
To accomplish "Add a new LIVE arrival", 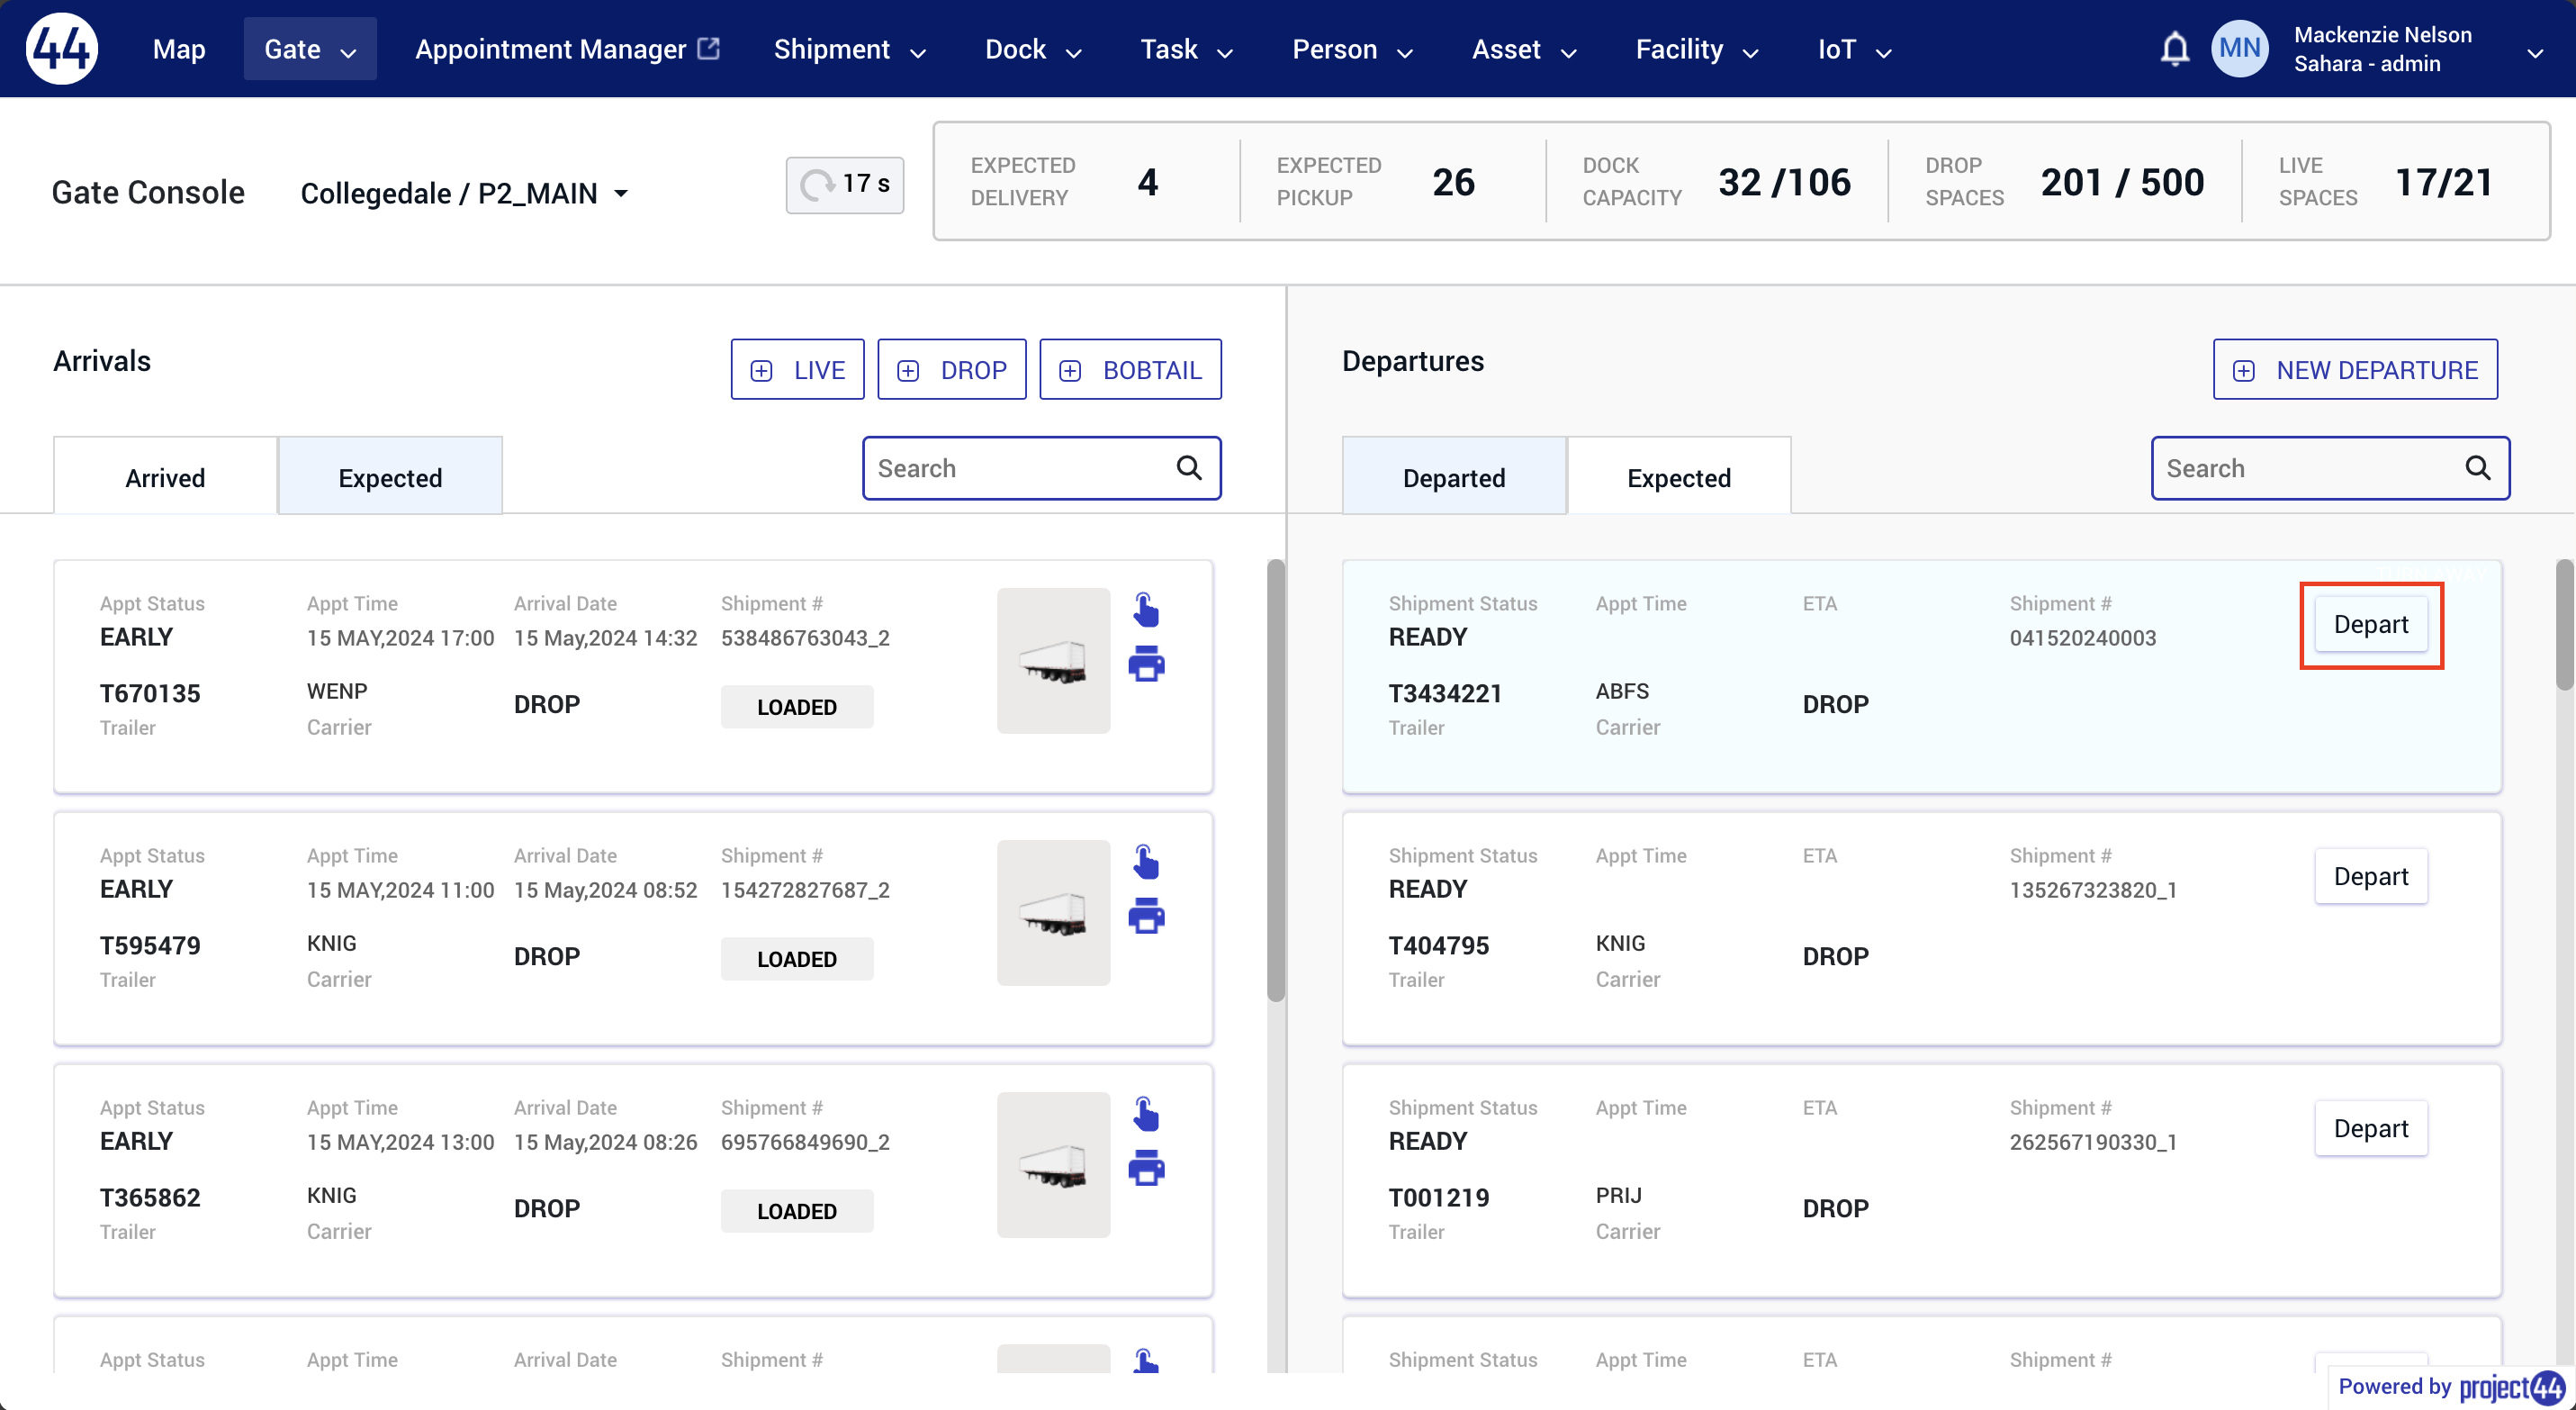I will (x=797, y=370).
